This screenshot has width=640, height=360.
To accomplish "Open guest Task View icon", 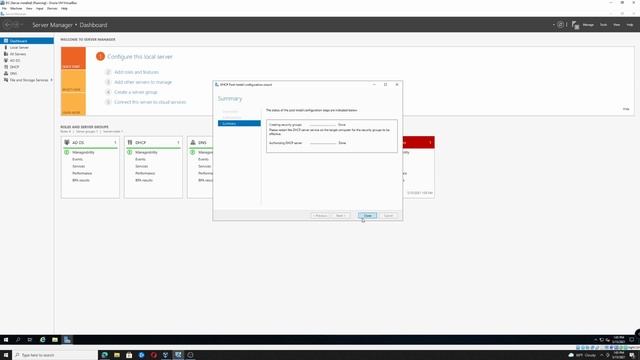I will click(x=30, y=340).
